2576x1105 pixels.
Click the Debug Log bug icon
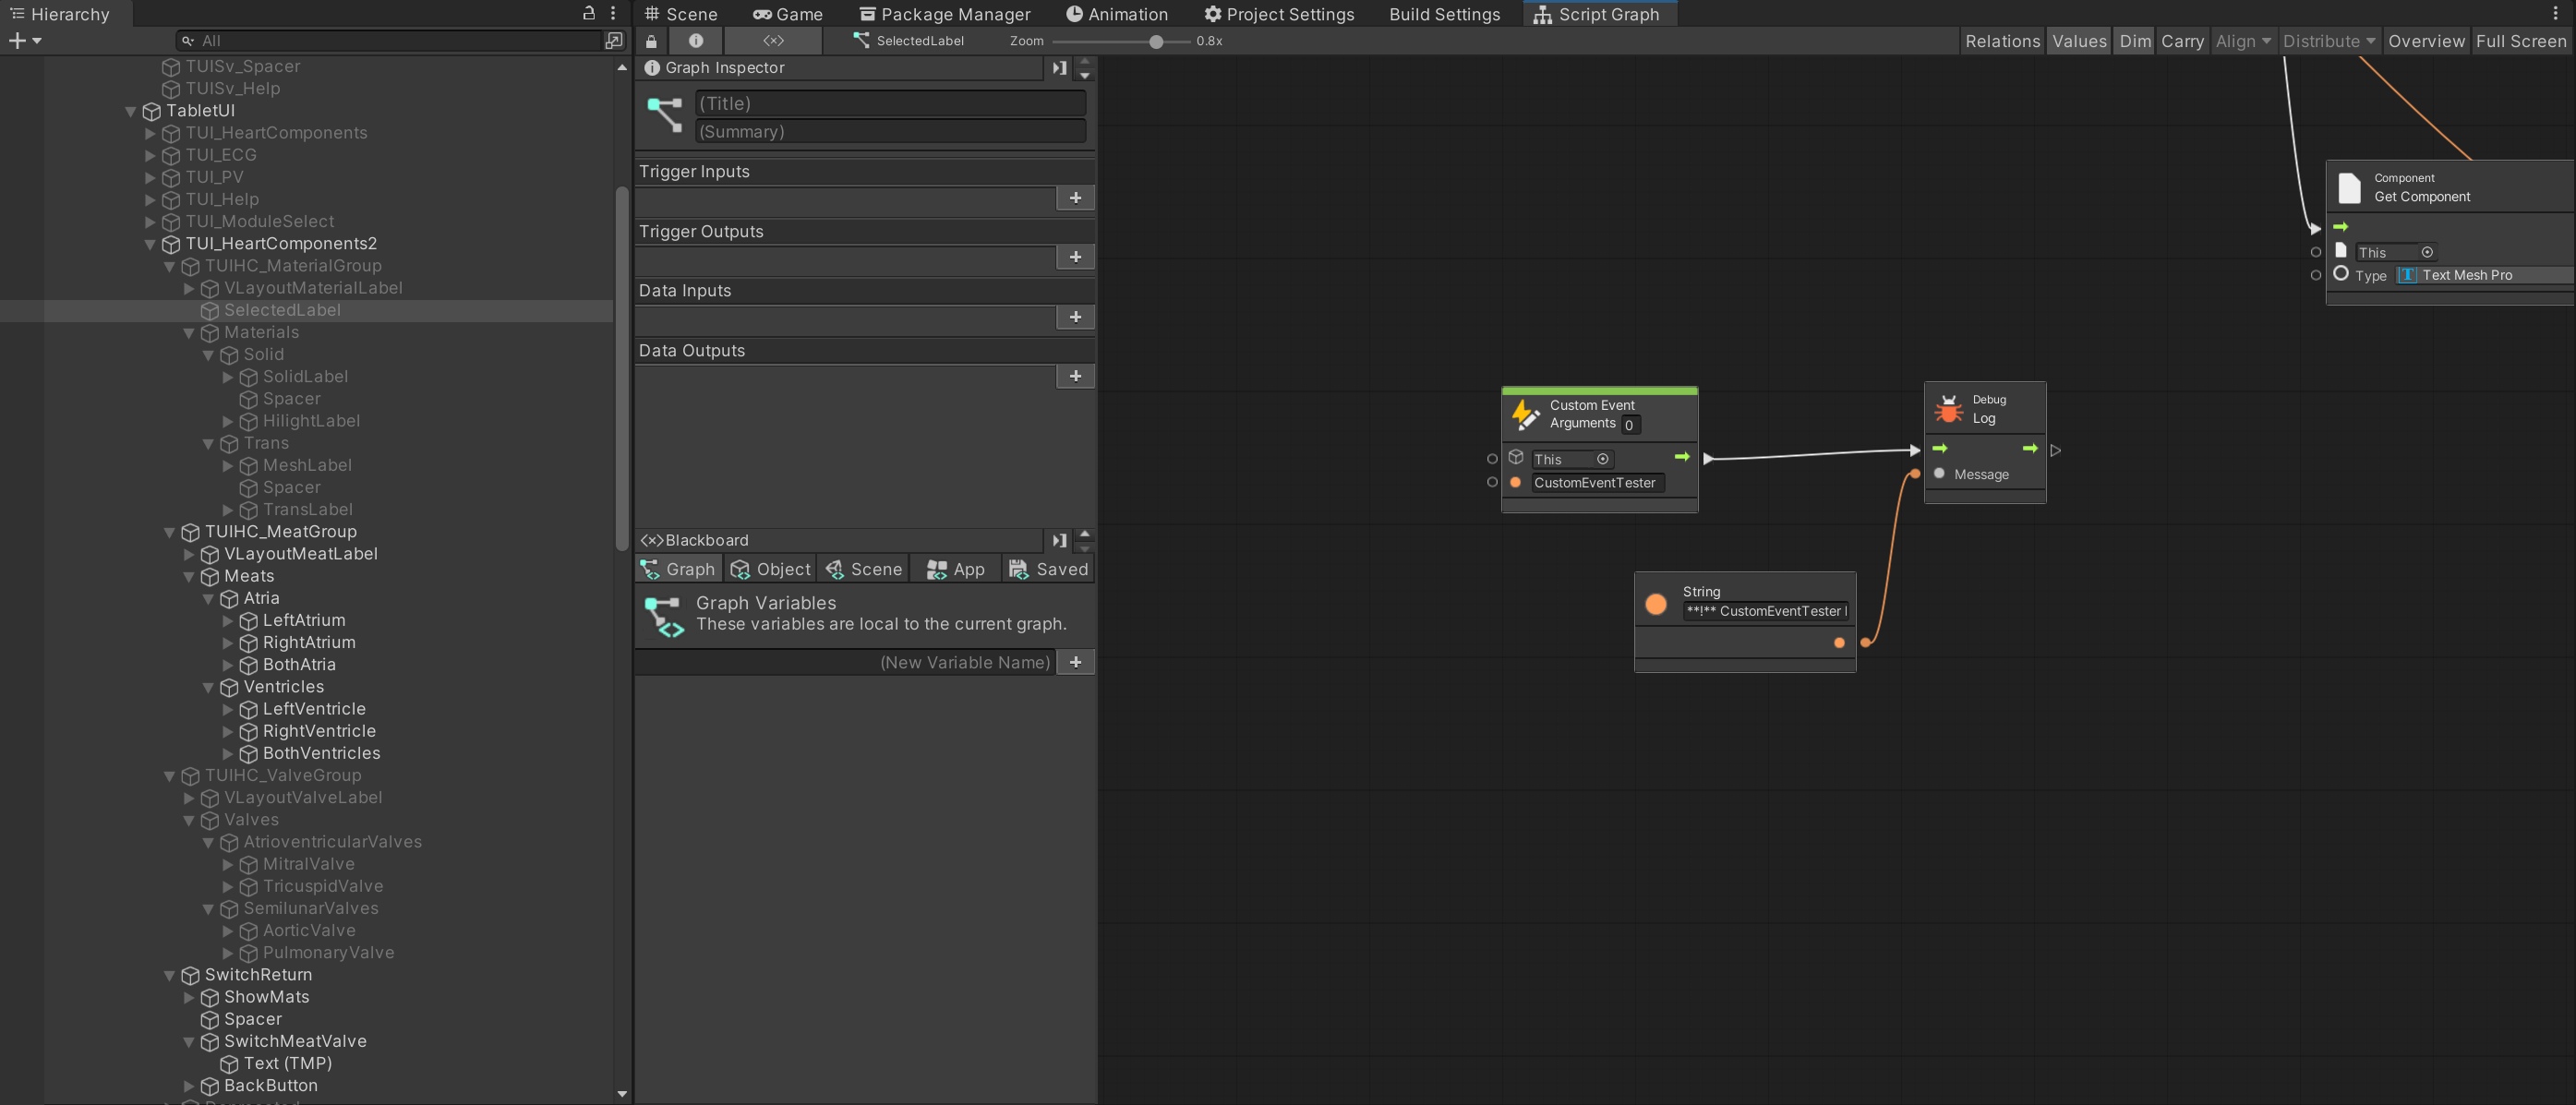[x=1948, y=409]
